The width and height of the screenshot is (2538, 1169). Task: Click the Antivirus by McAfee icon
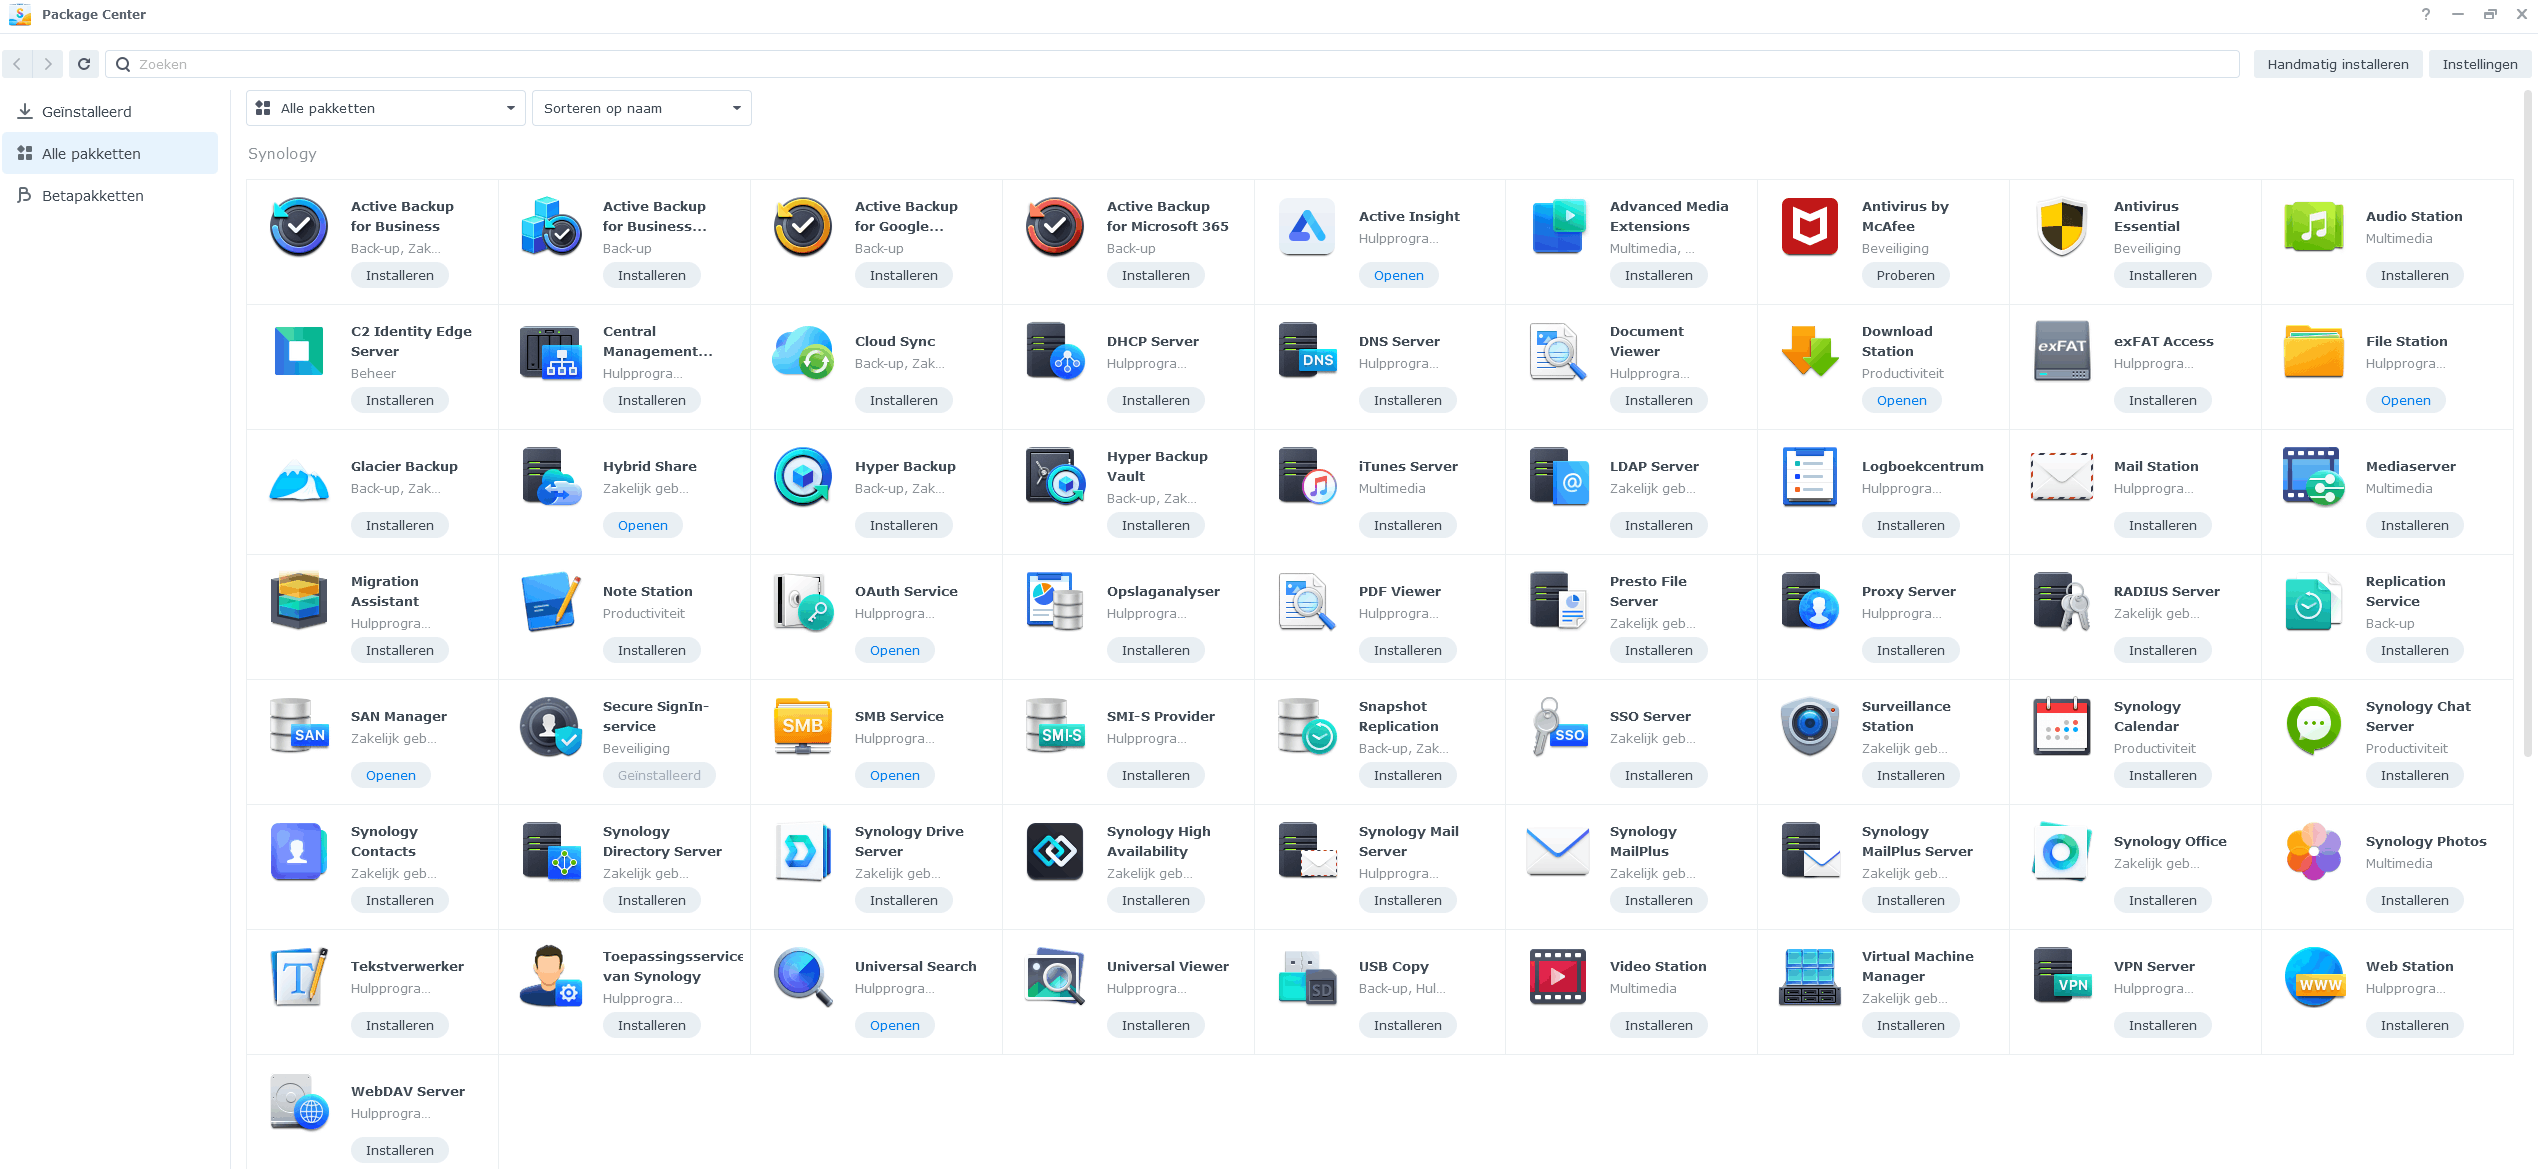(x=1809, y=227)
